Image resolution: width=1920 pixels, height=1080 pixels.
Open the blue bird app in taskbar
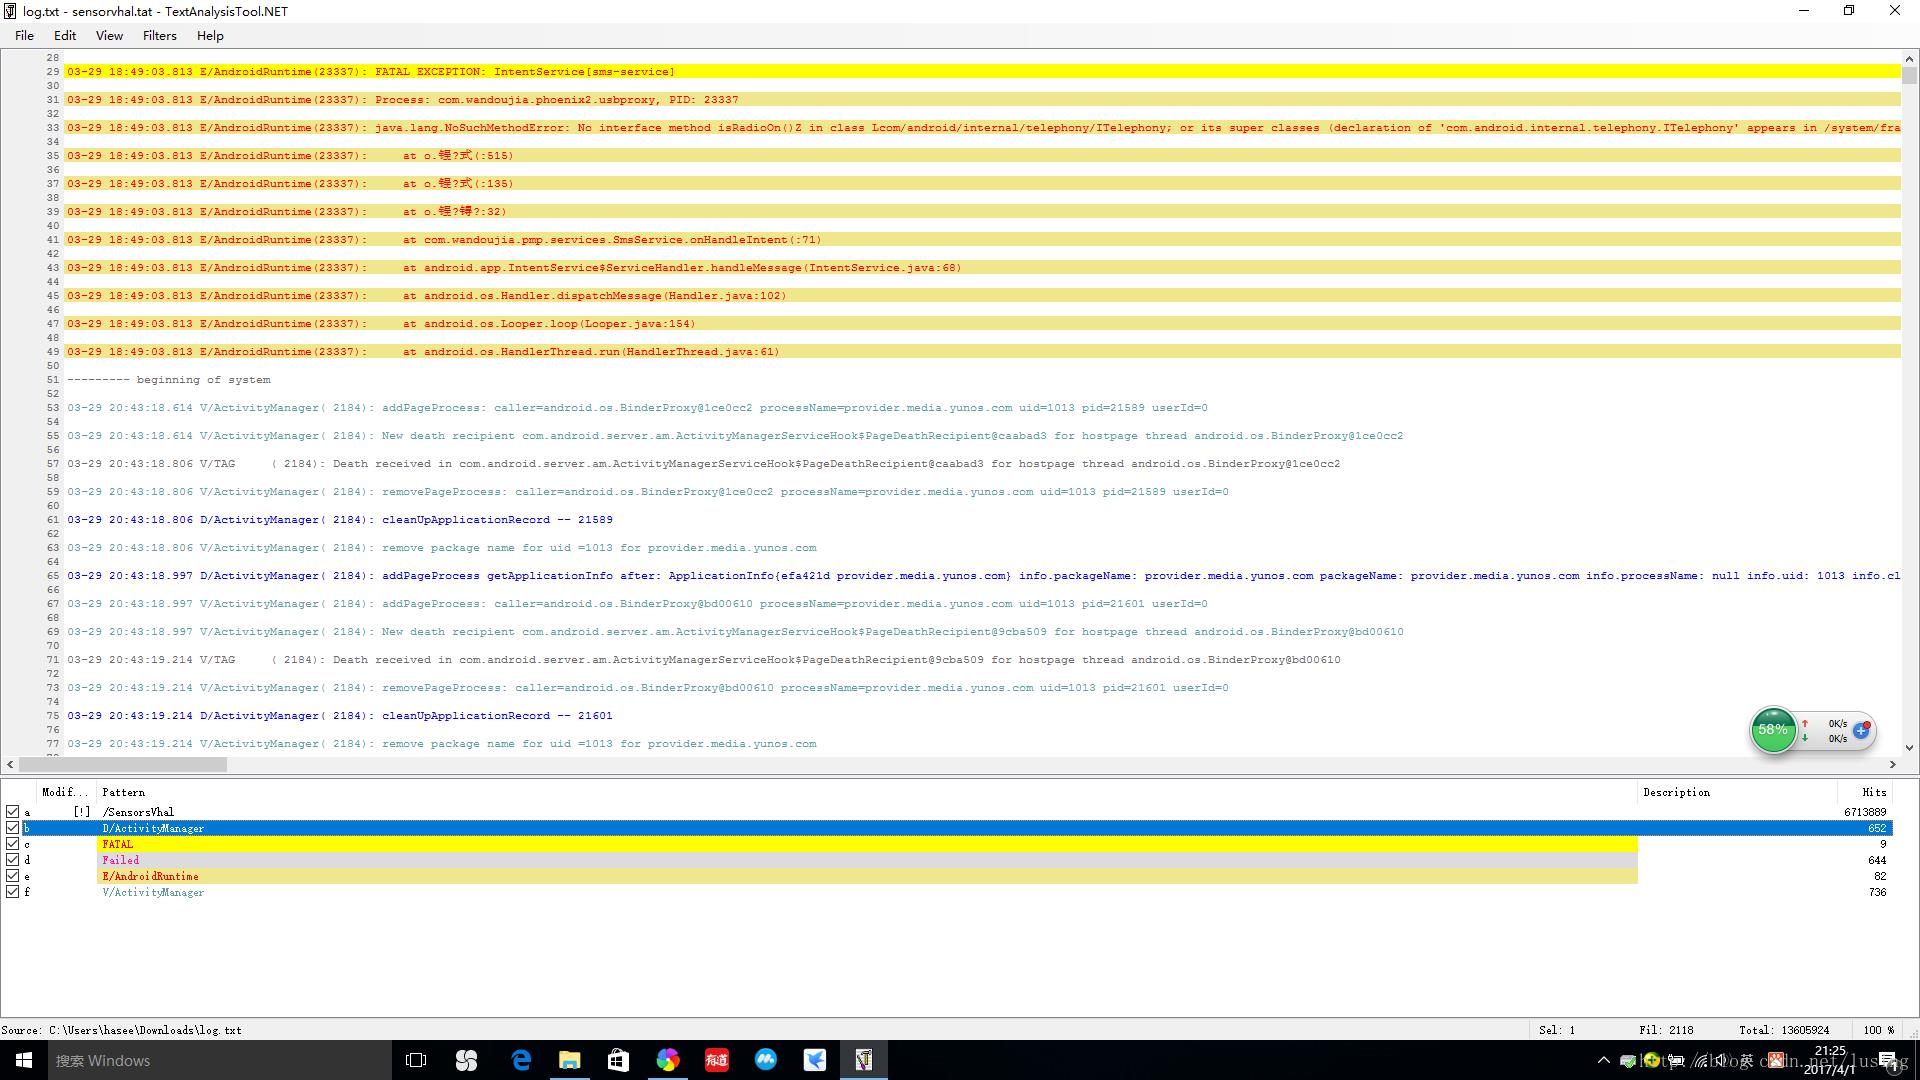(815, 1060)
